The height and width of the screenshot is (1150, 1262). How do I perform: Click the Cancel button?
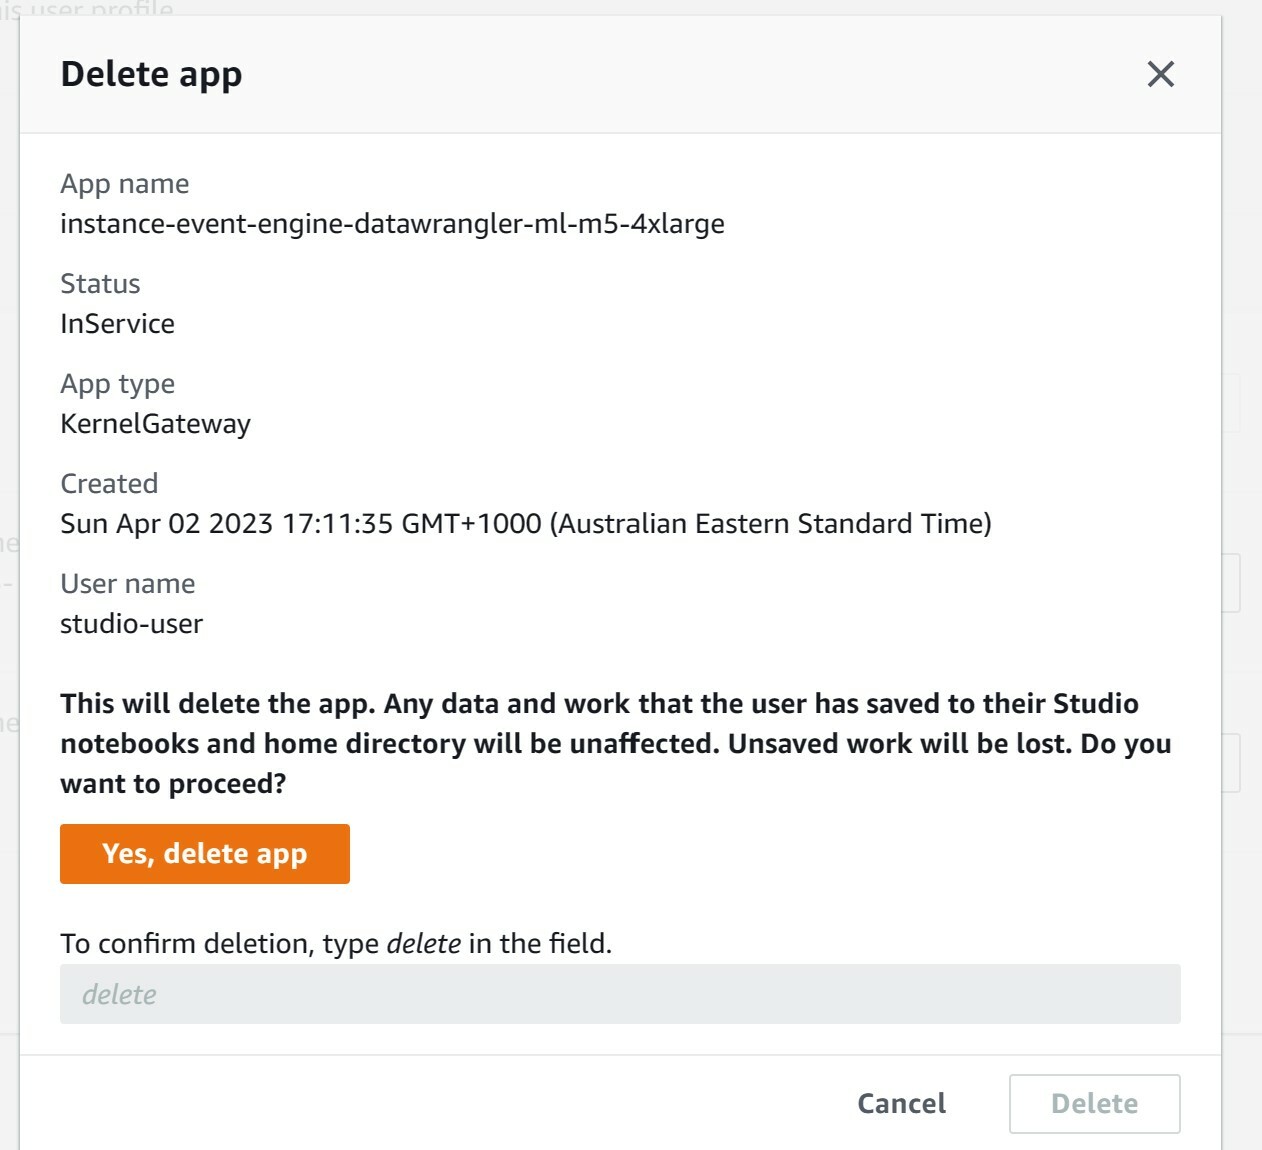tap(900, 1103)
